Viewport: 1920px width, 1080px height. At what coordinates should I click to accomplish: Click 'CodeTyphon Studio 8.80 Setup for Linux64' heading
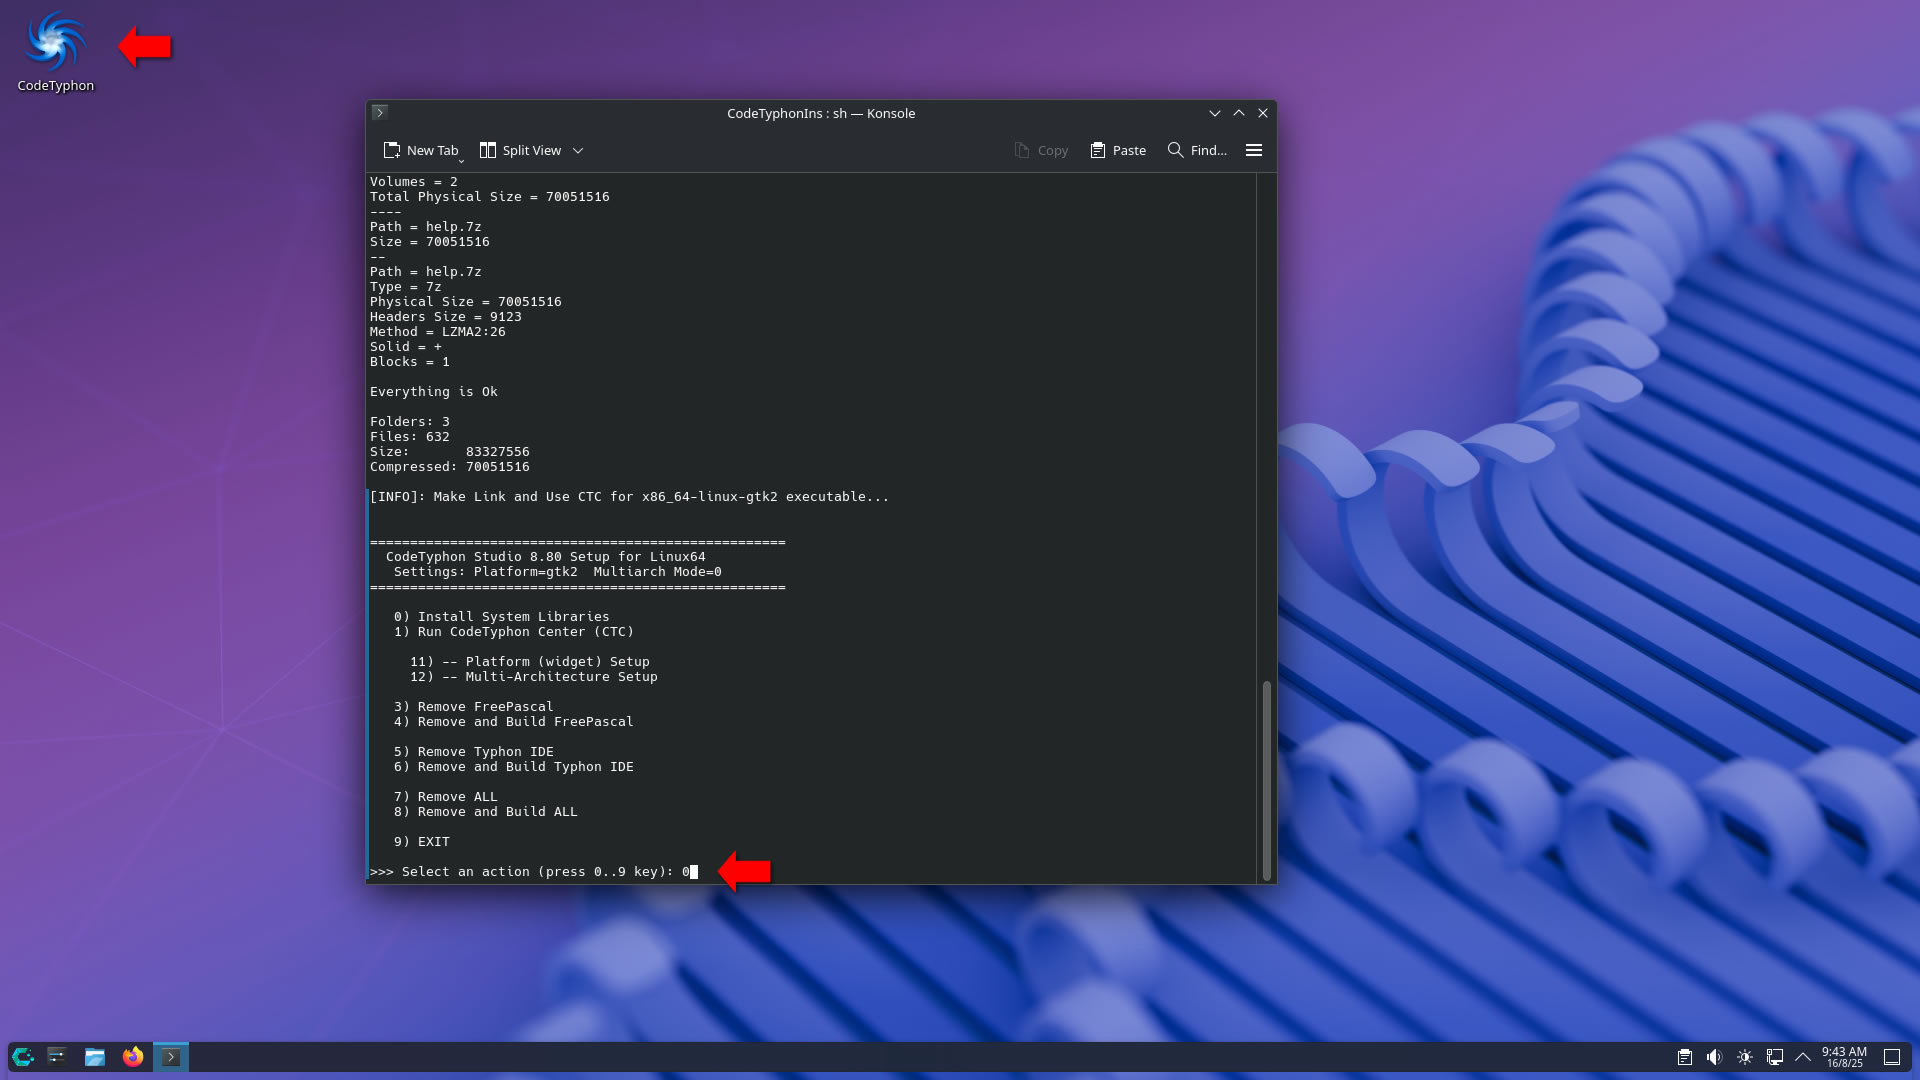click(x=545, y=557)
